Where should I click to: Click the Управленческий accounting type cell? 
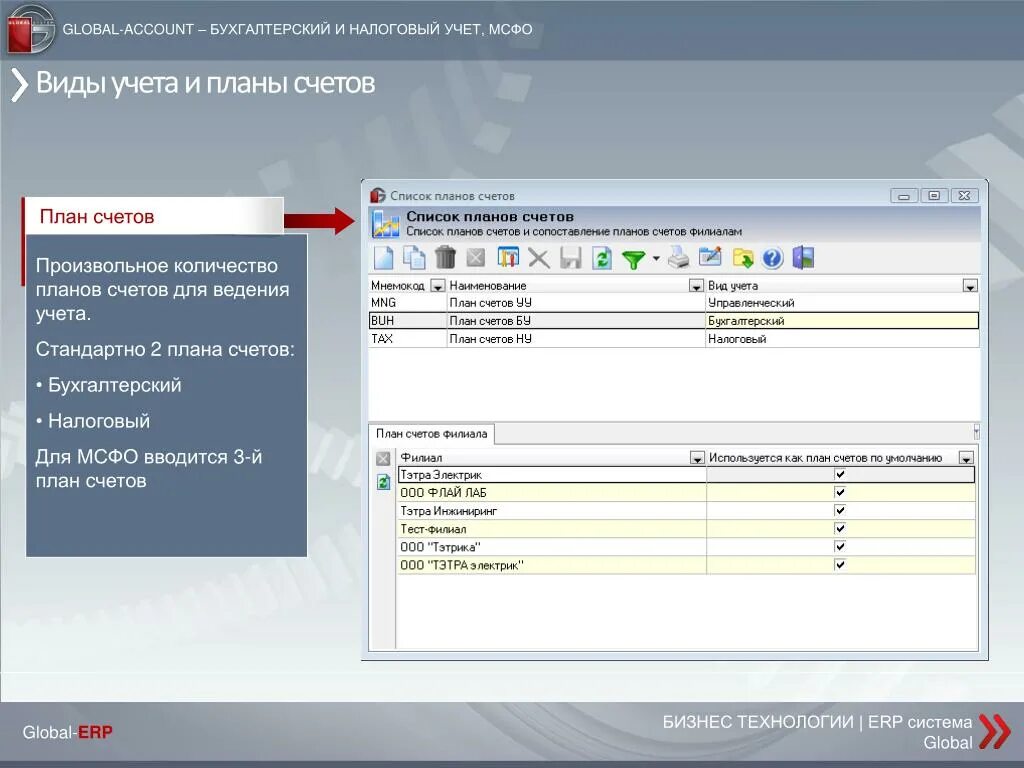tap(842, 303)
